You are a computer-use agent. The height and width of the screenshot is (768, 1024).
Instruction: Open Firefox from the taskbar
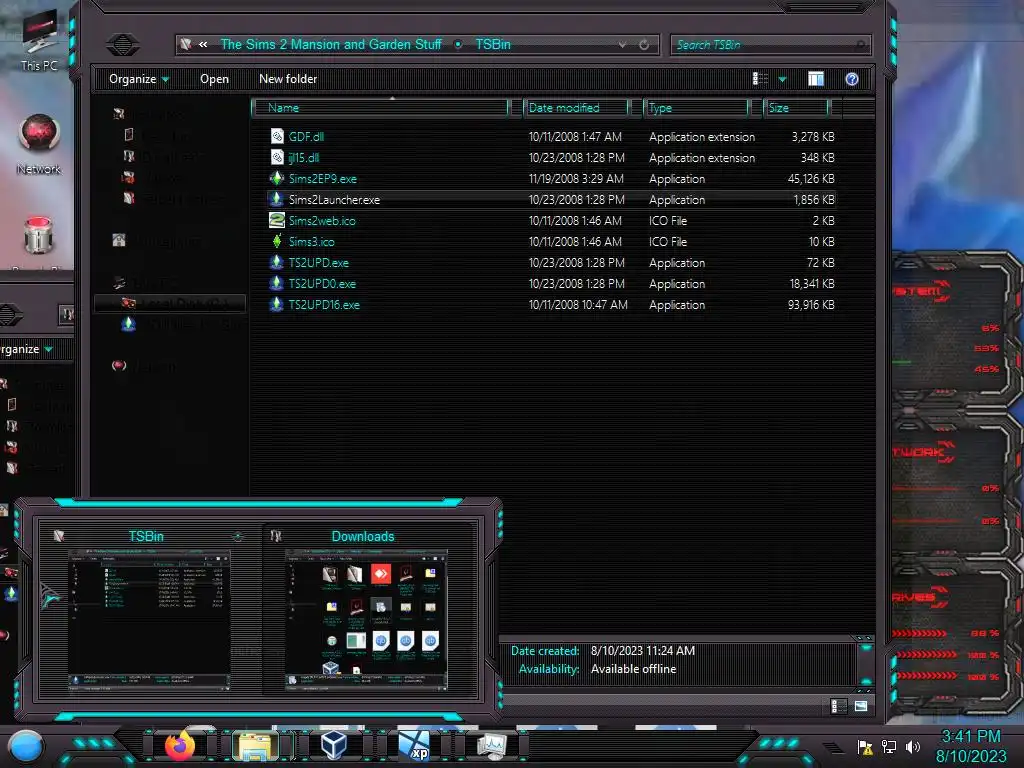[x=180, y=745]
